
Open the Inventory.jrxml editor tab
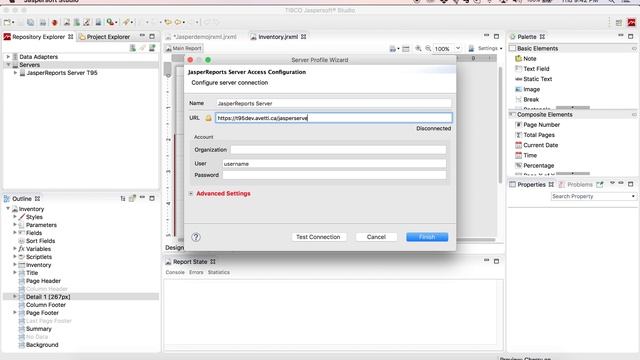[278, 37]
